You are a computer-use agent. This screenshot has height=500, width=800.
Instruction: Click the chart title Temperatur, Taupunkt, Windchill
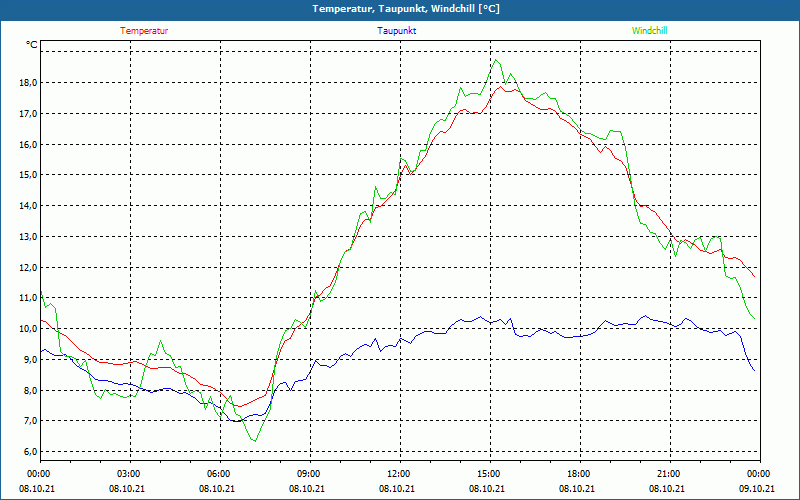406,9
